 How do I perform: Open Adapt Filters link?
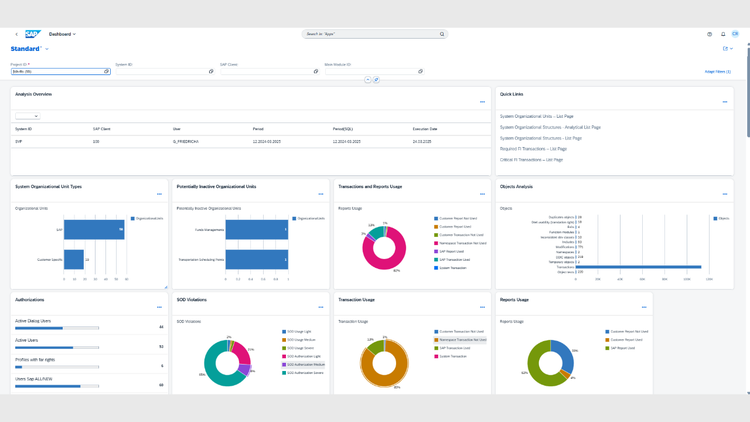[717, 72]
